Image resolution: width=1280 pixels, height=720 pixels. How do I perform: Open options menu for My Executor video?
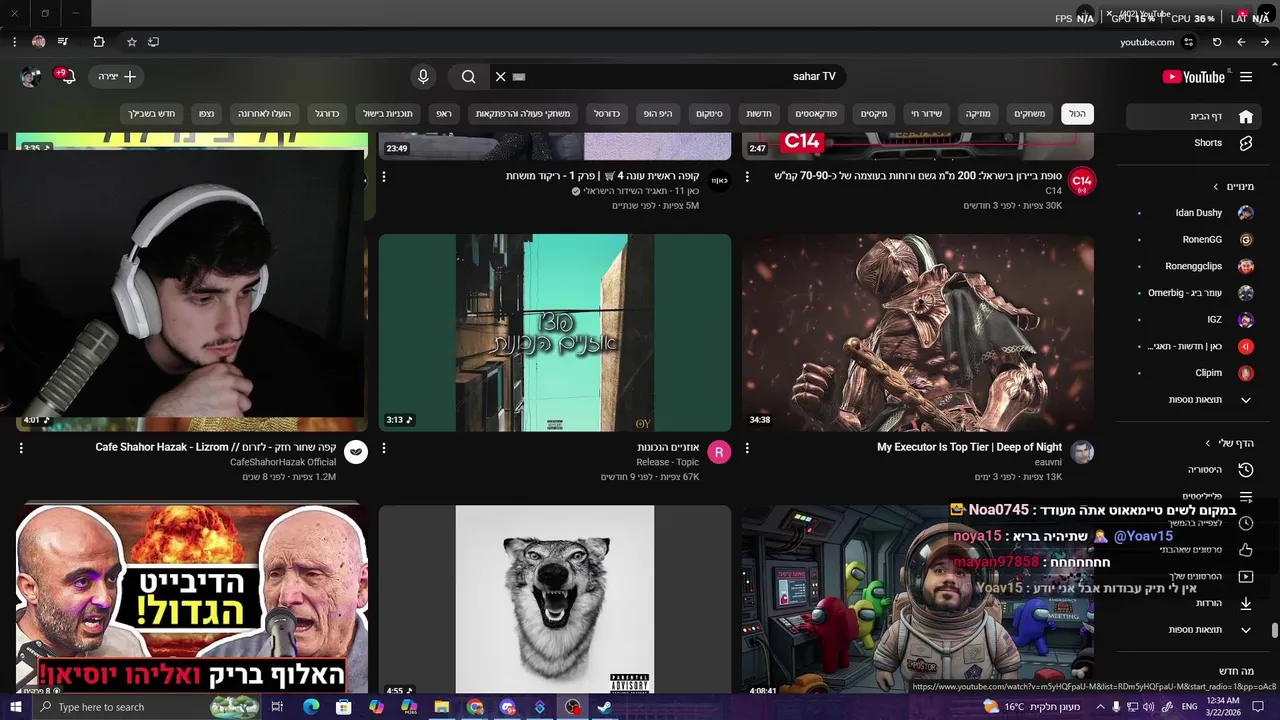[x=747, y=448]
